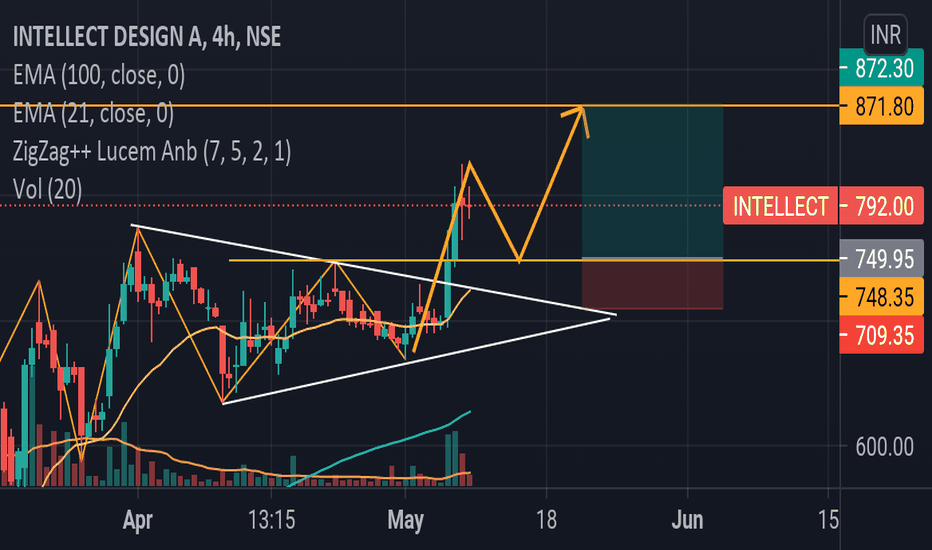This screenshot has height=550, width=932.
Task: Select the green profit zone of long position
Action: [x=652, y=182]
